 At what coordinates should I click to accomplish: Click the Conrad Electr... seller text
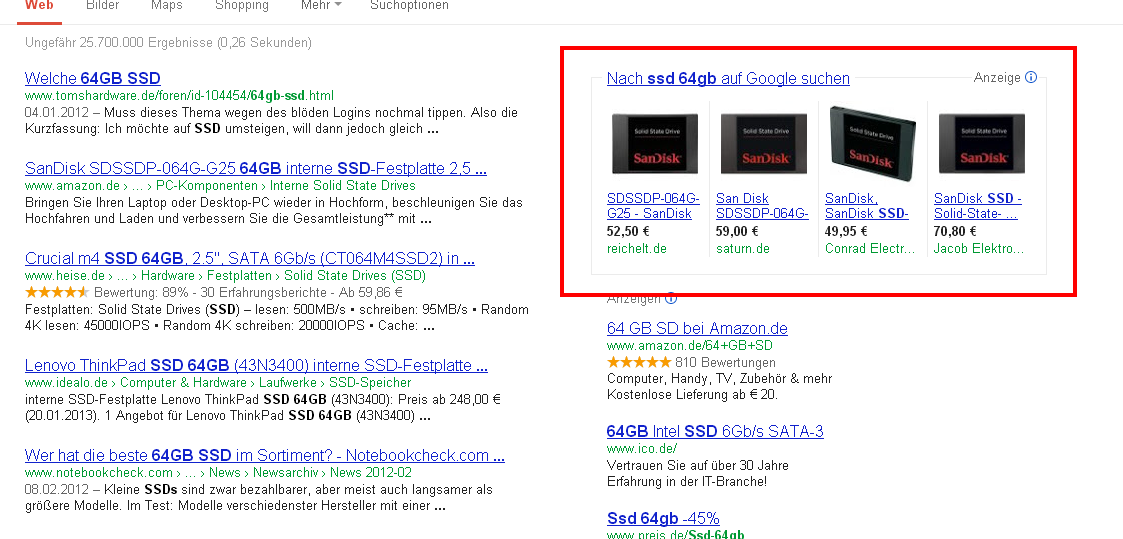tap(870, 248)
